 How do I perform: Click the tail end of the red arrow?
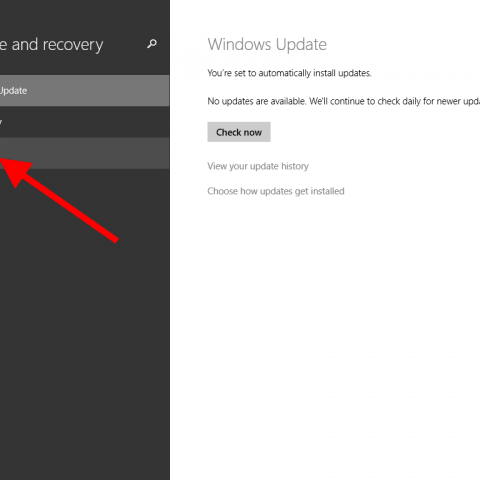(114, 238)
